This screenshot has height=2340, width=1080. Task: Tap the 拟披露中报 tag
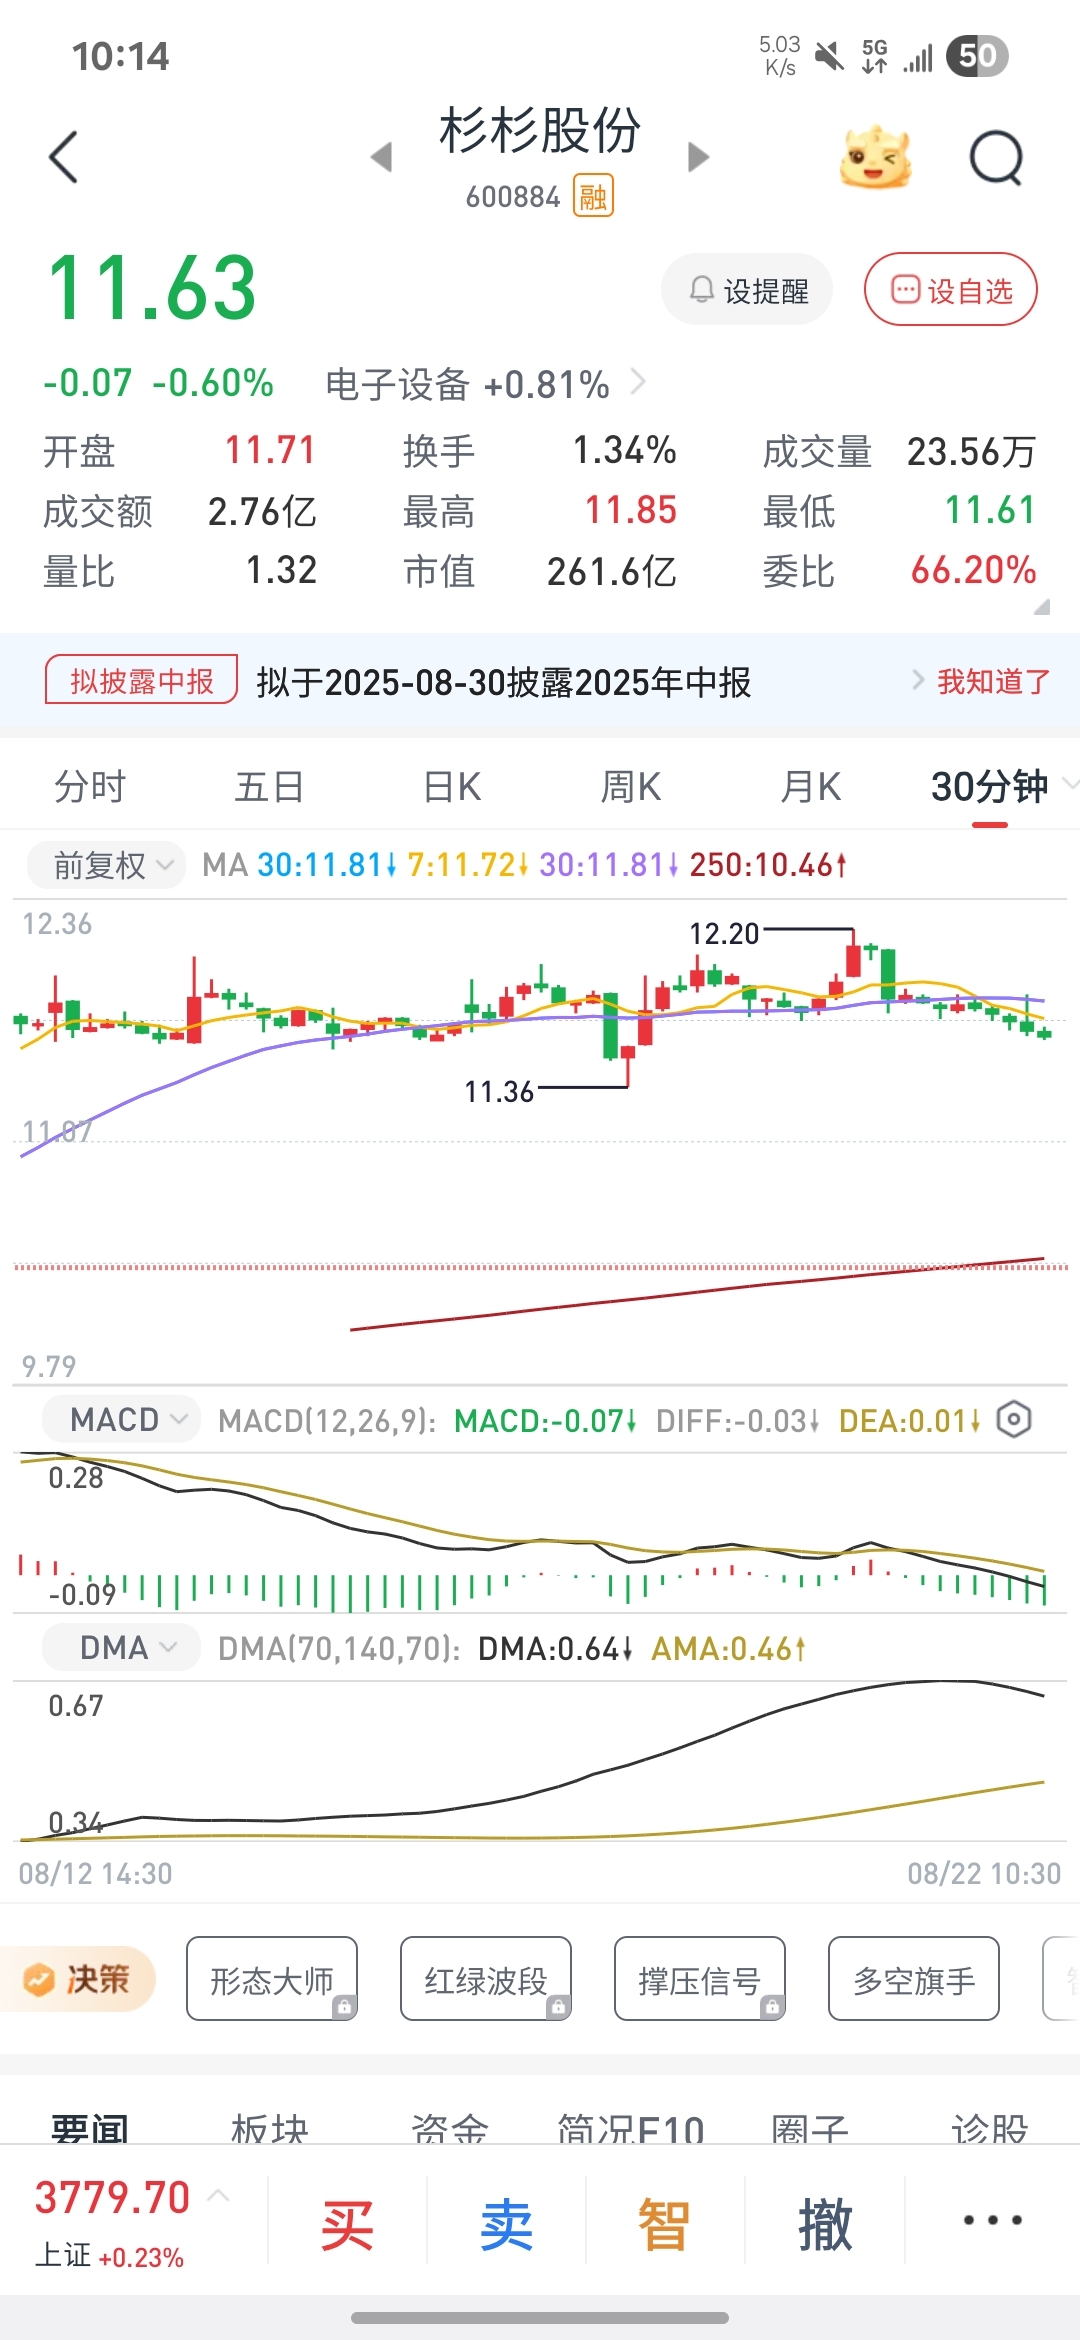click(x=141, y=681)
